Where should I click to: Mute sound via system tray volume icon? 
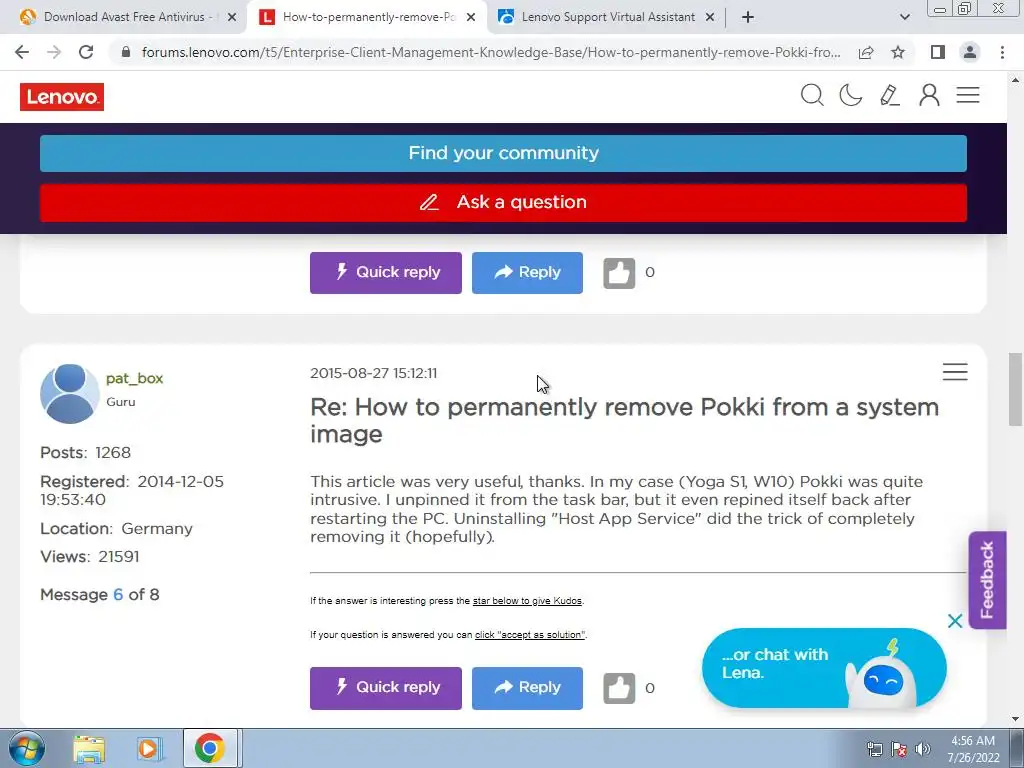(922, 749)
